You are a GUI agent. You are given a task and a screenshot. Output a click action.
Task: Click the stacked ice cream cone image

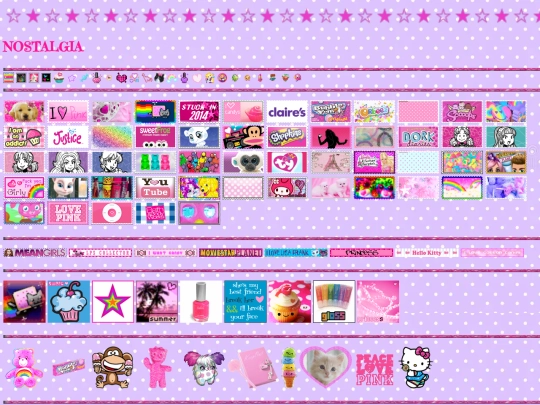point(289,367)
